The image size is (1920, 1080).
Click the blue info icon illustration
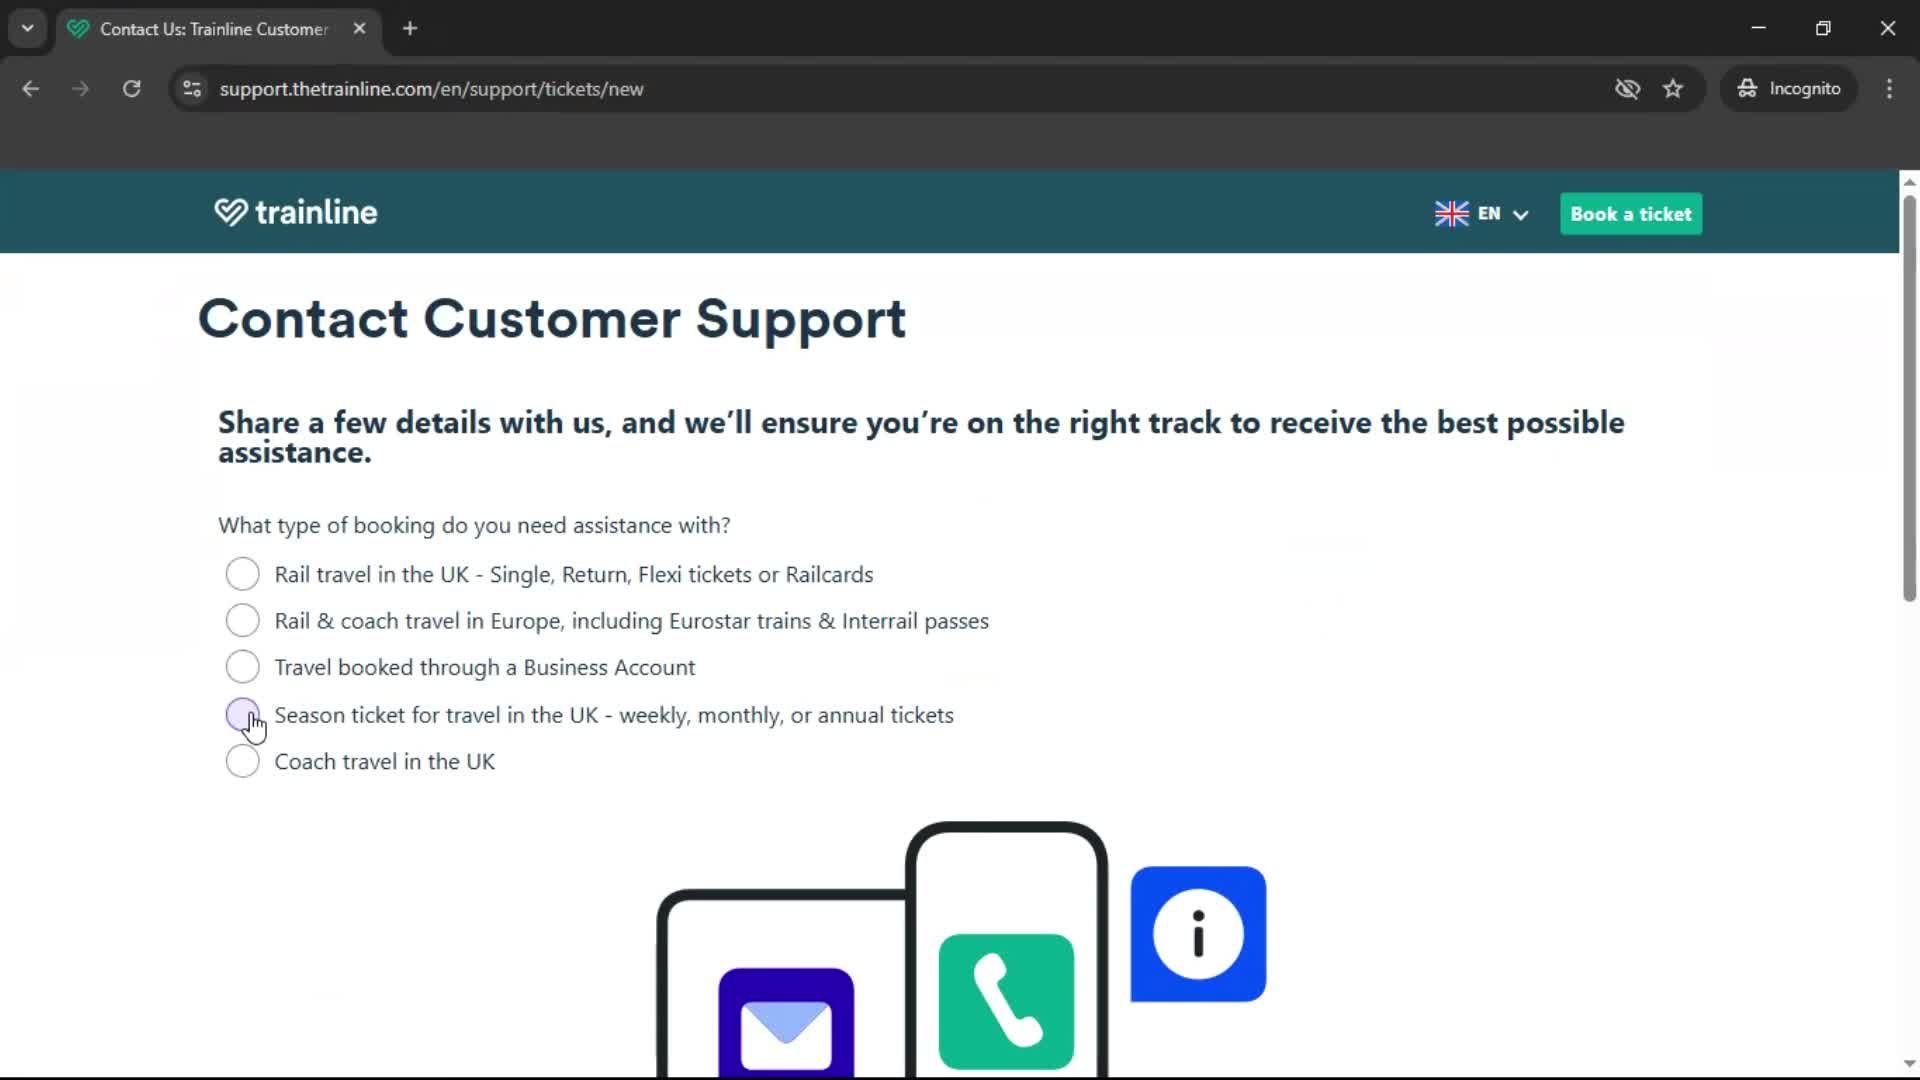point(1197,933)
